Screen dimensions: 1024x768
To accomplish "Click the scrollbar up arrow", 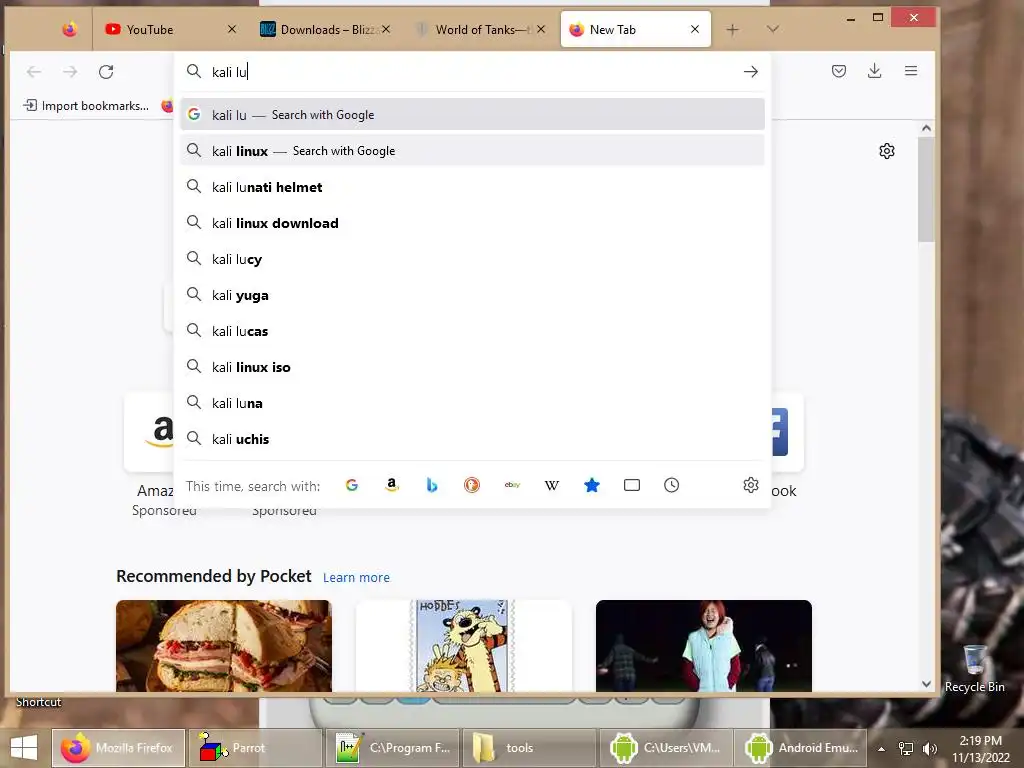I will (926, 129).
